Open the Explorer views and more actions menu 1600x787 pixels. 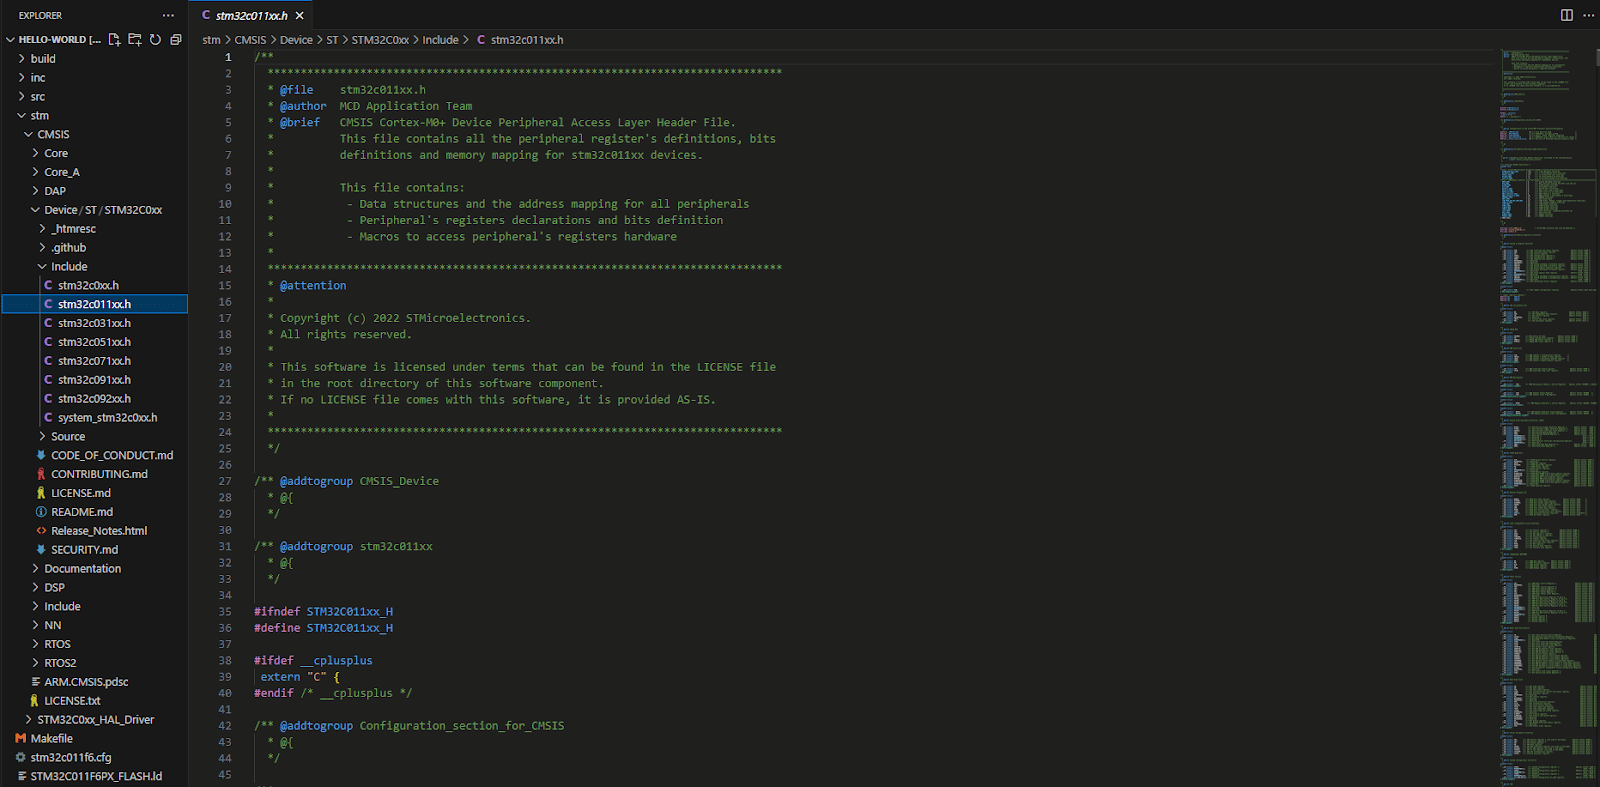(x=168, y=15)
